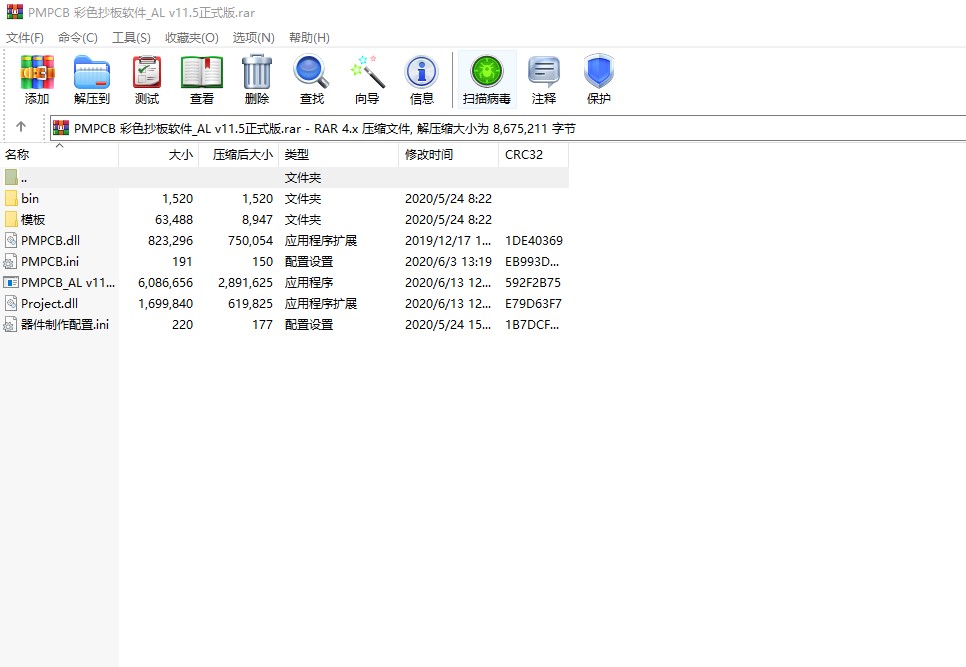The height and width of the screenshot is (667, 966).
Task: Start the virus scan (扫描病毒) tool
Action: [x=487, y=71]
